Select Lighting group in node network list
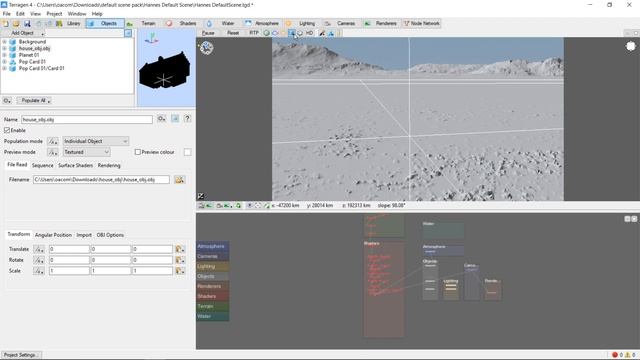640x360 pixels. 213,267
